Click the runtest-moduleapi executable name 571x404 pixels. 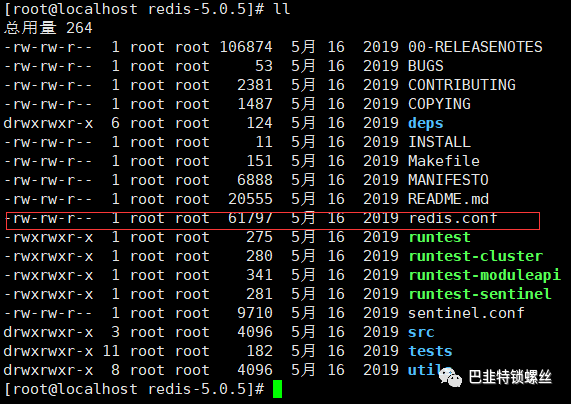[484, 275]
